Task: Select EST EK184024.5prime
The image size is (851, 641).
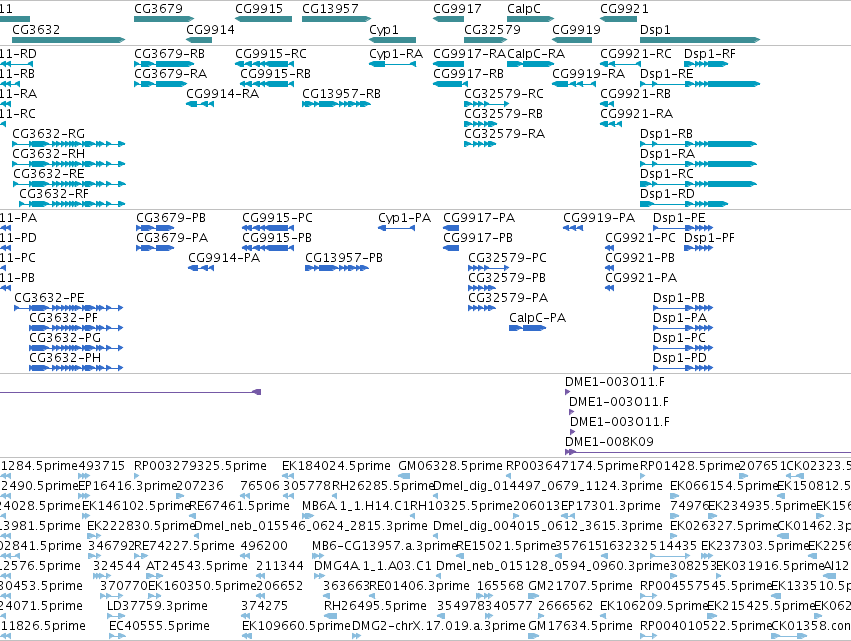Action: click(x=288, y=476)
